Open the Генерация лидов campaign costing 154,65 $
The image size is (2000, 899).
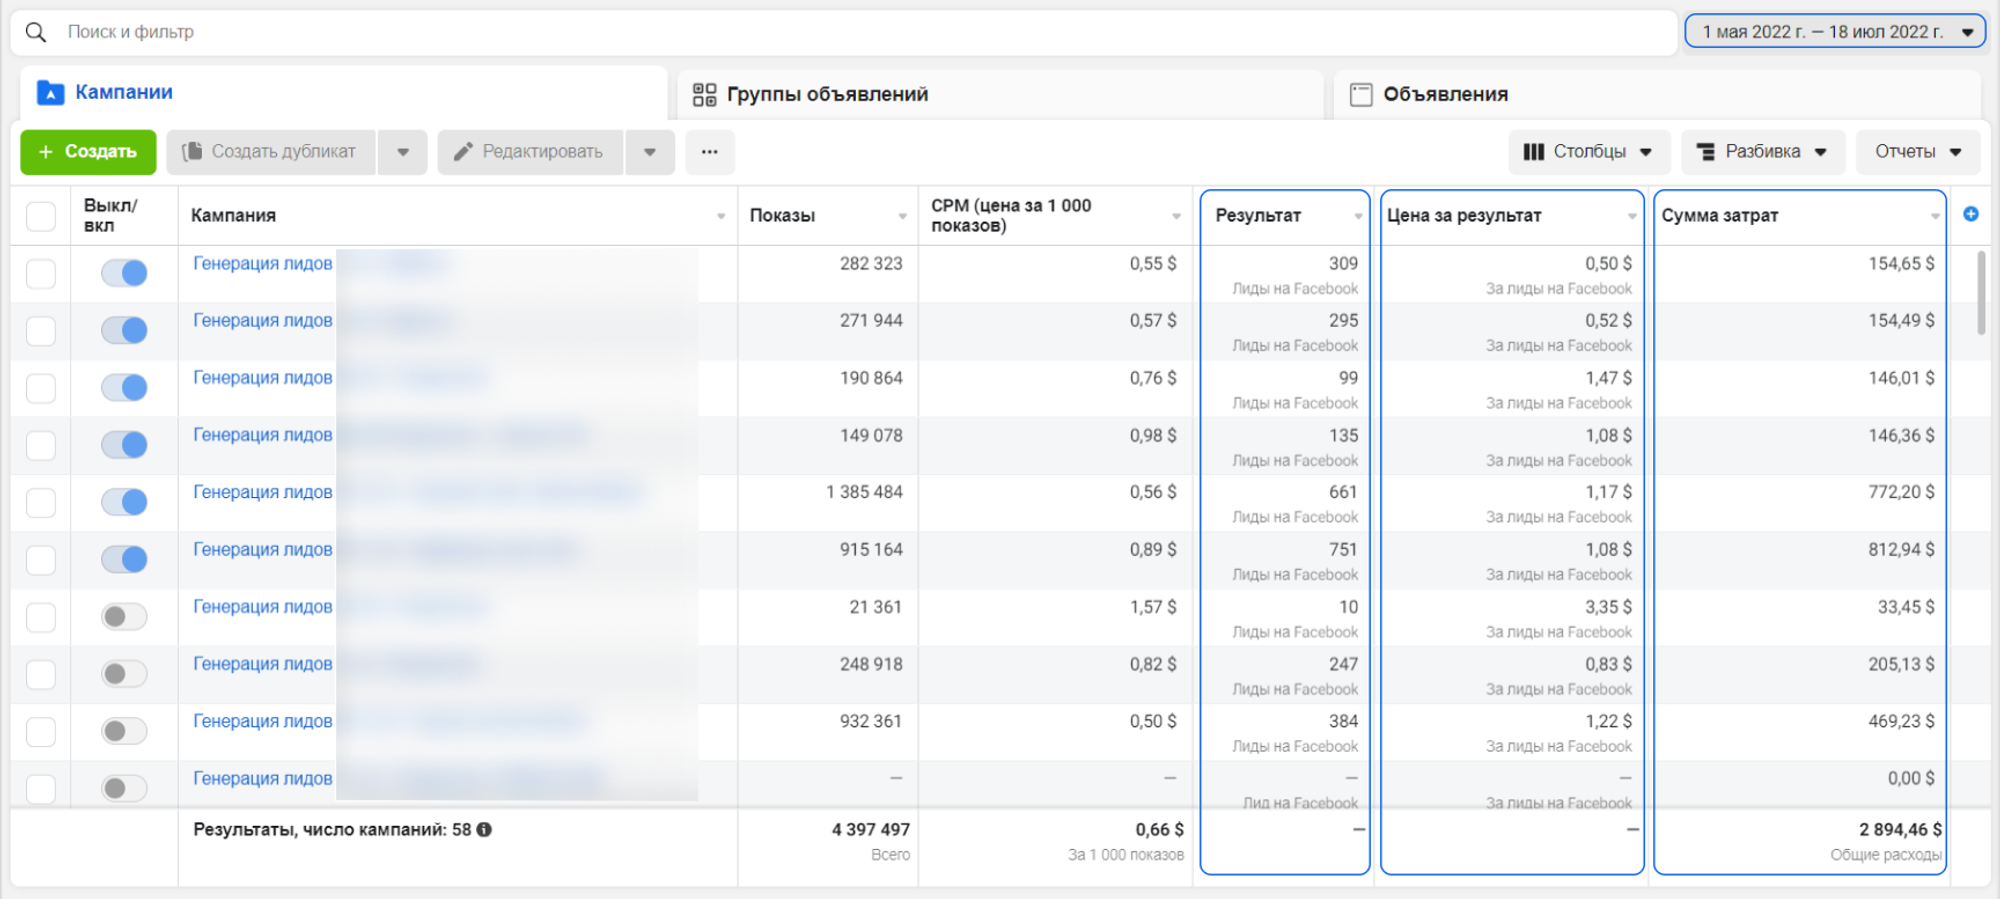click(x=263, y=263)
